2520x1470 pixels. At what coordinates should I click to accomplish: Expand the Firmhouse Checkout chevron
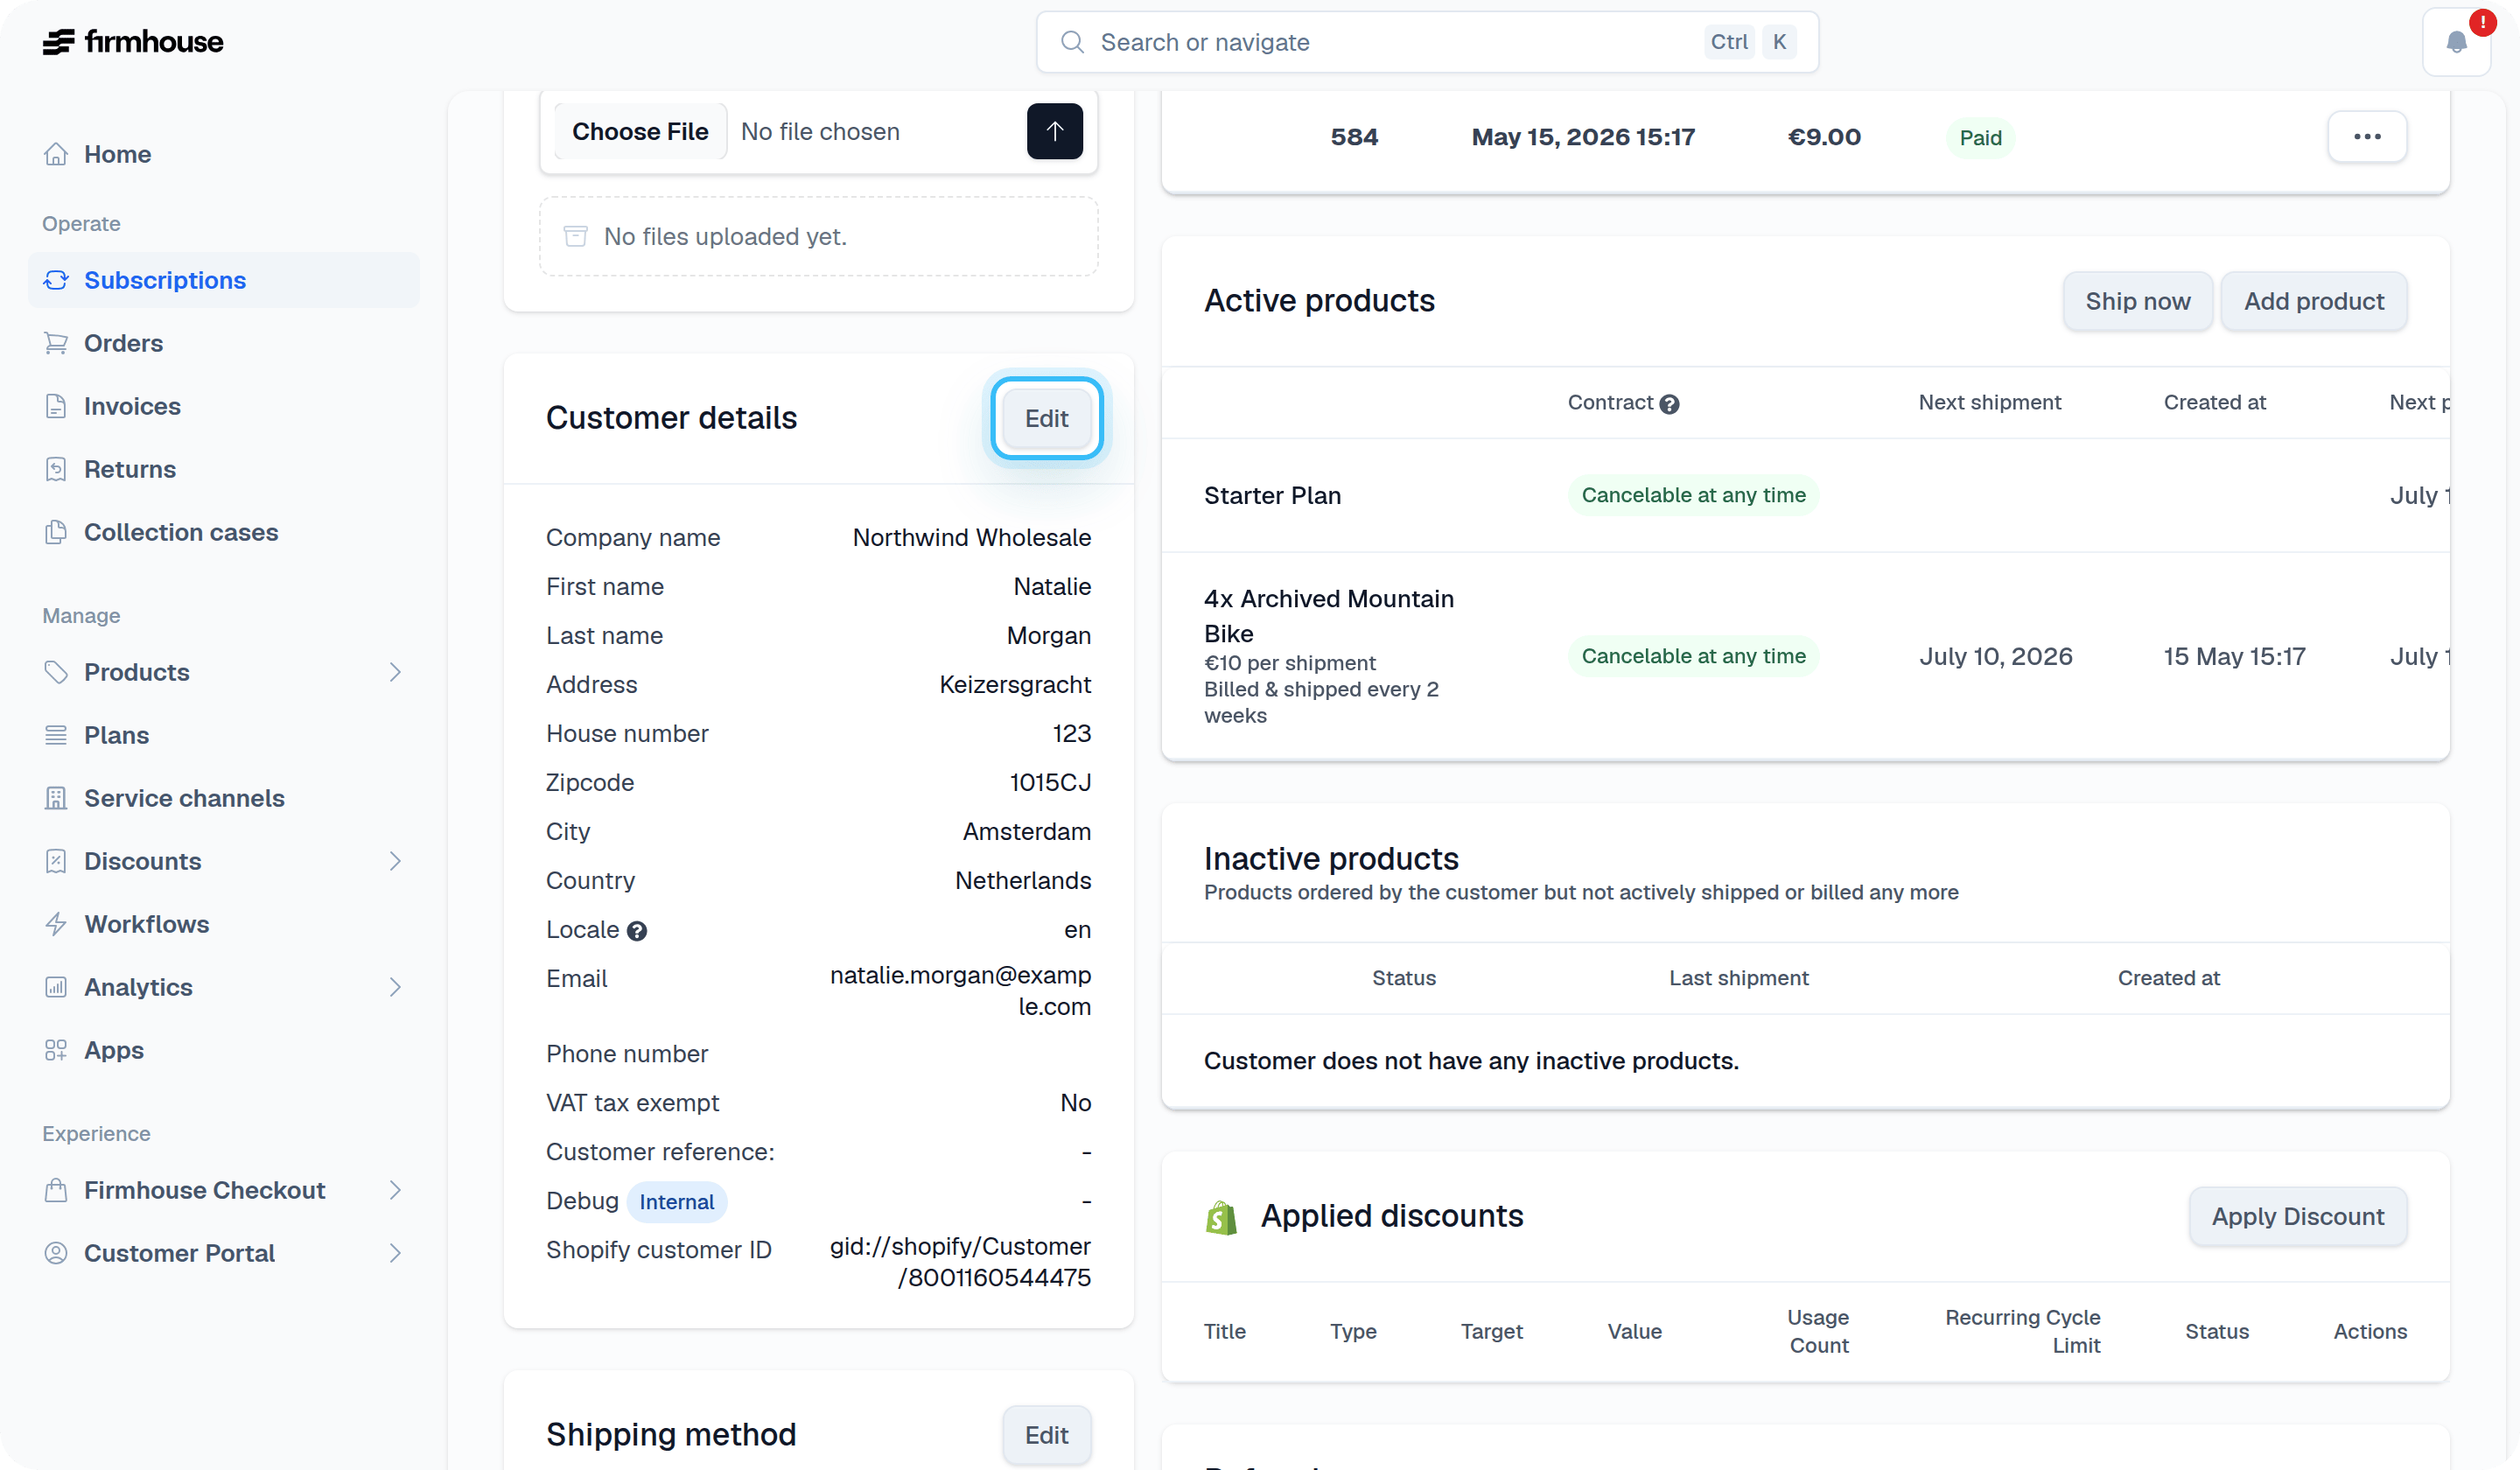click(395, 1190)
